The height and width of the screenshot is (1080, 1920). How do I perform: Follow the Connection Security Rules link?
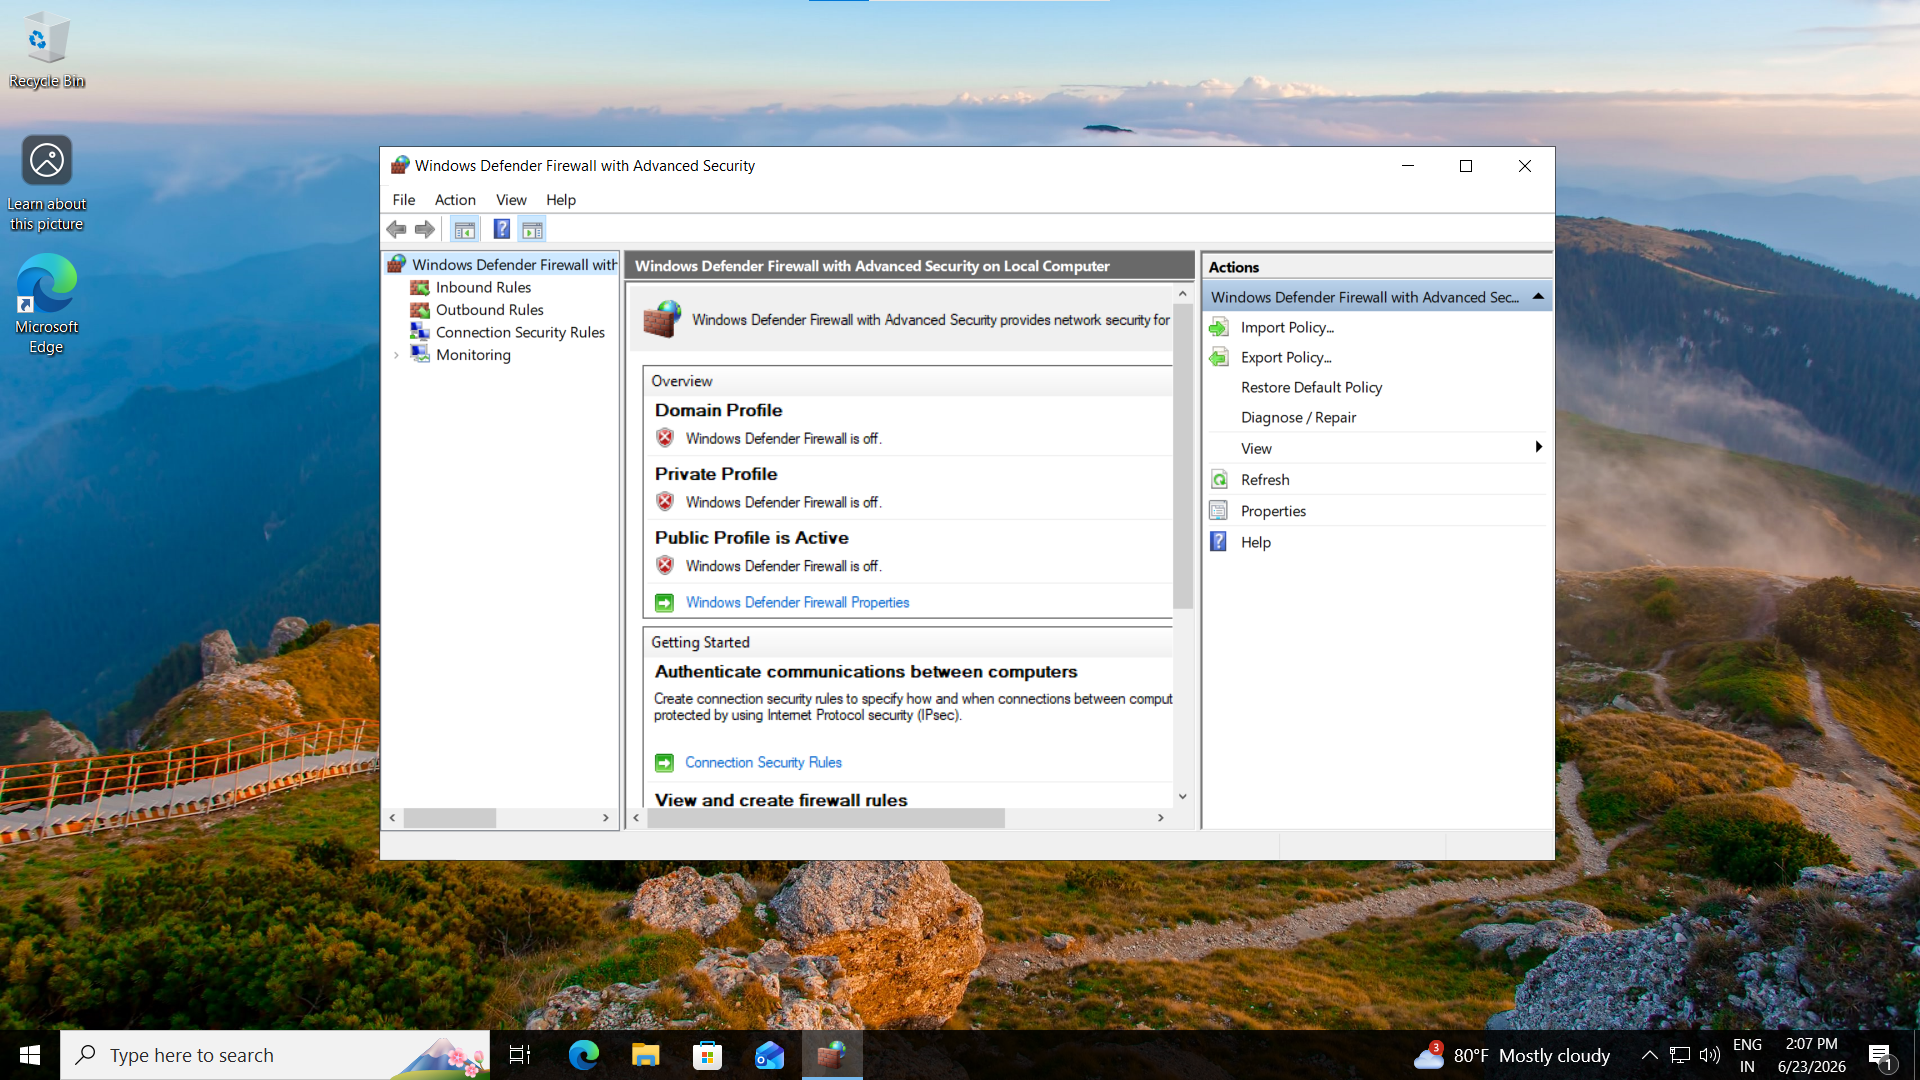point(763,763)
